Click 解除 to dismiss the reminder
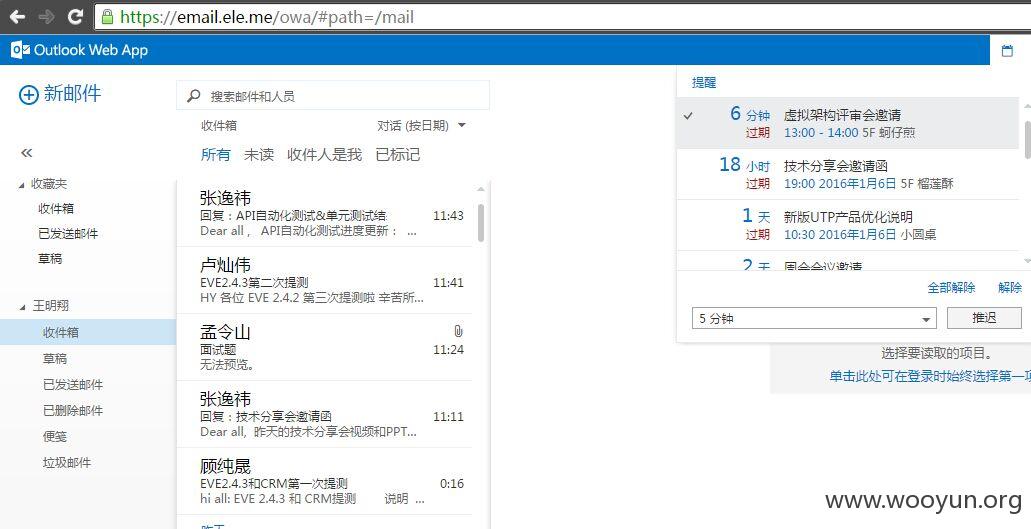 tap(1010, 288)
